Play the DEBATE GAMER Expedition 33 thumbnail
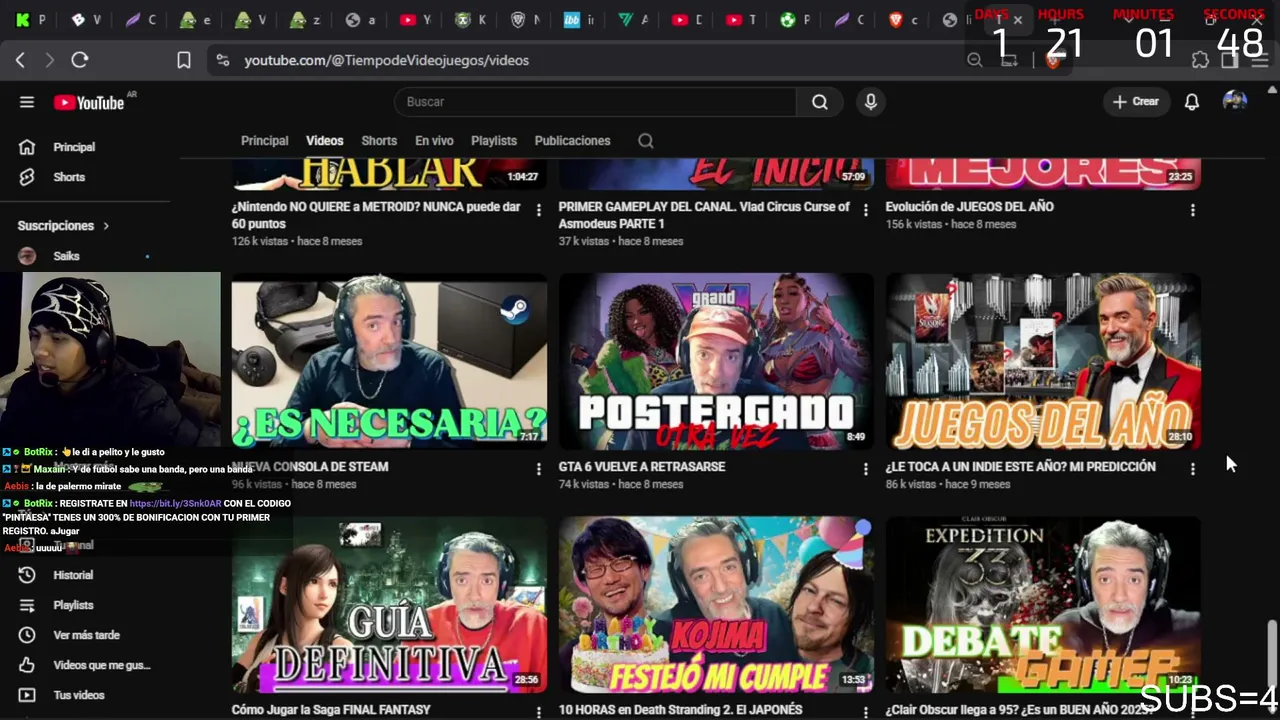 (x=1043, y=605)
